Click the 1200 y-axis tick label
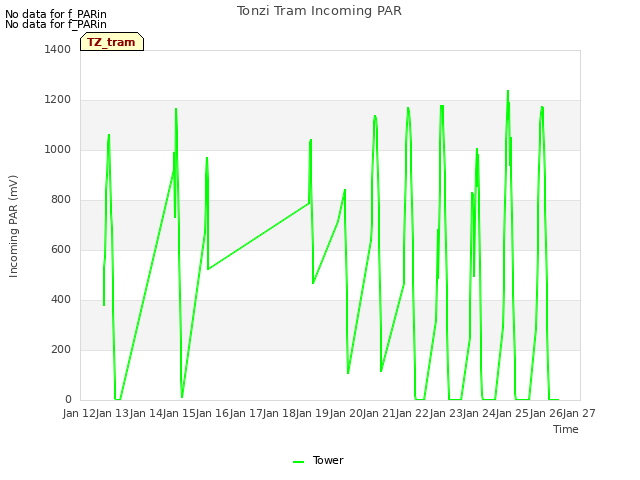Viewport: 640px width, 480px height. pyautogui.click(x=58, y=100)
